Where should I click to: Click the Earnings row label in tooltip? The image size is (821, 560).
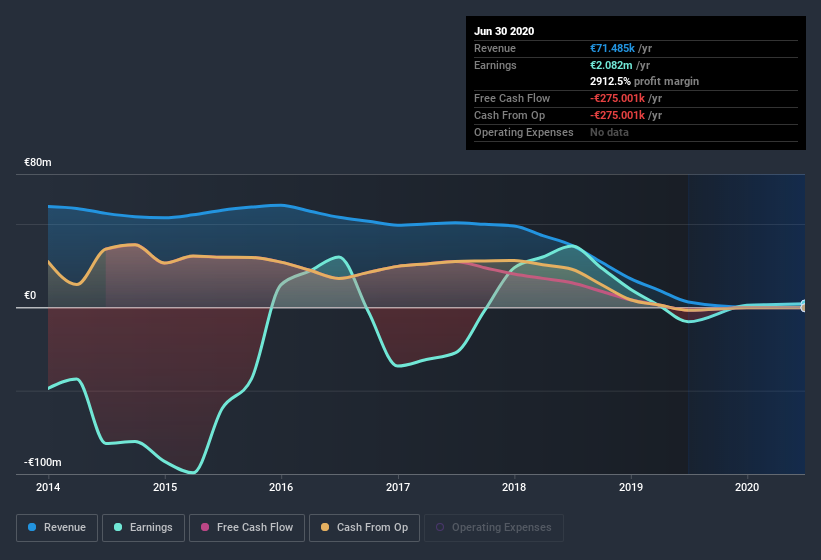495,65
